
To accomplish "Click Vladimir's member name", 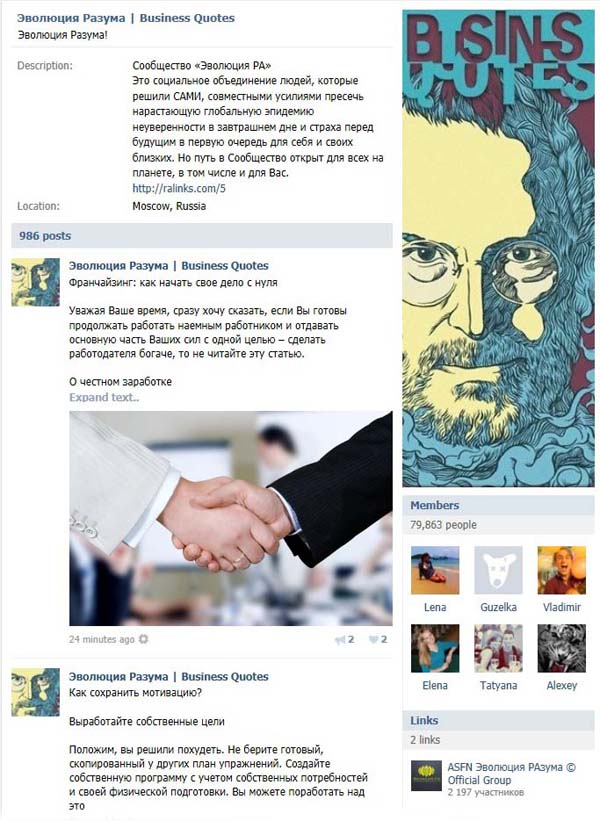I will coord(561,607).
